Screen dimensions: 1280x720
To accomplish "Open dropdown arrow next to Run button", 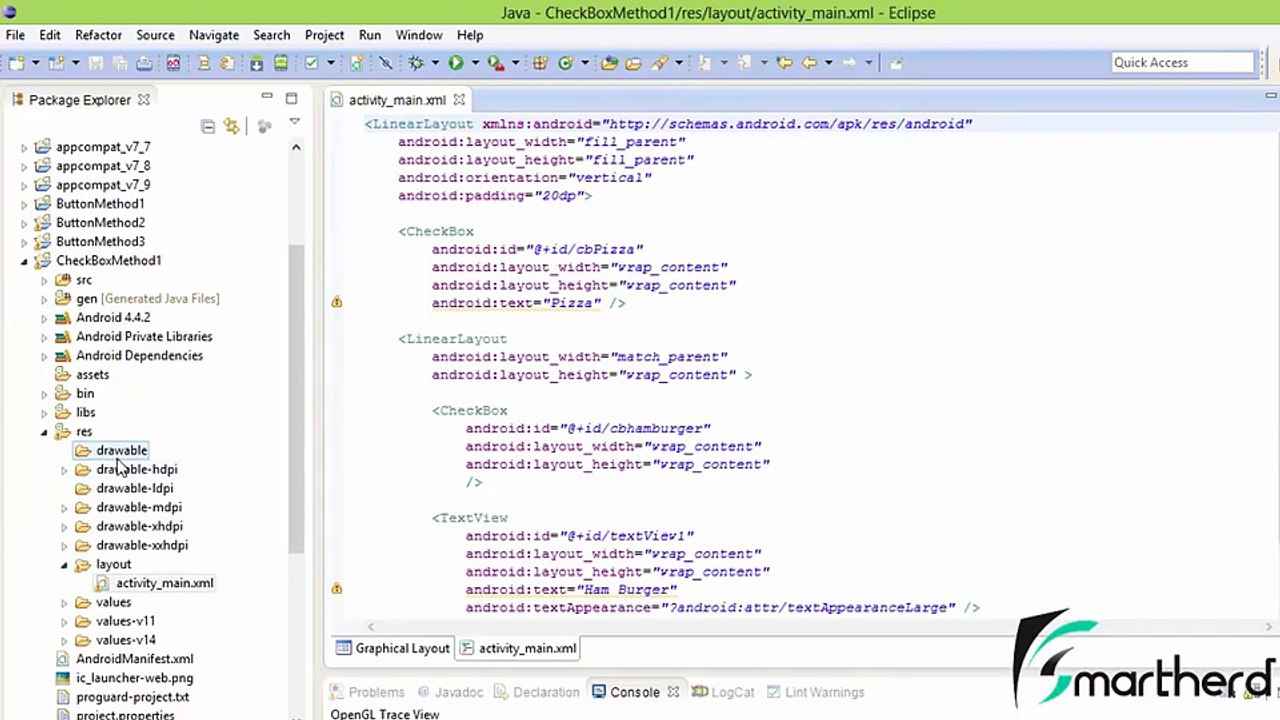I will 475,63.
